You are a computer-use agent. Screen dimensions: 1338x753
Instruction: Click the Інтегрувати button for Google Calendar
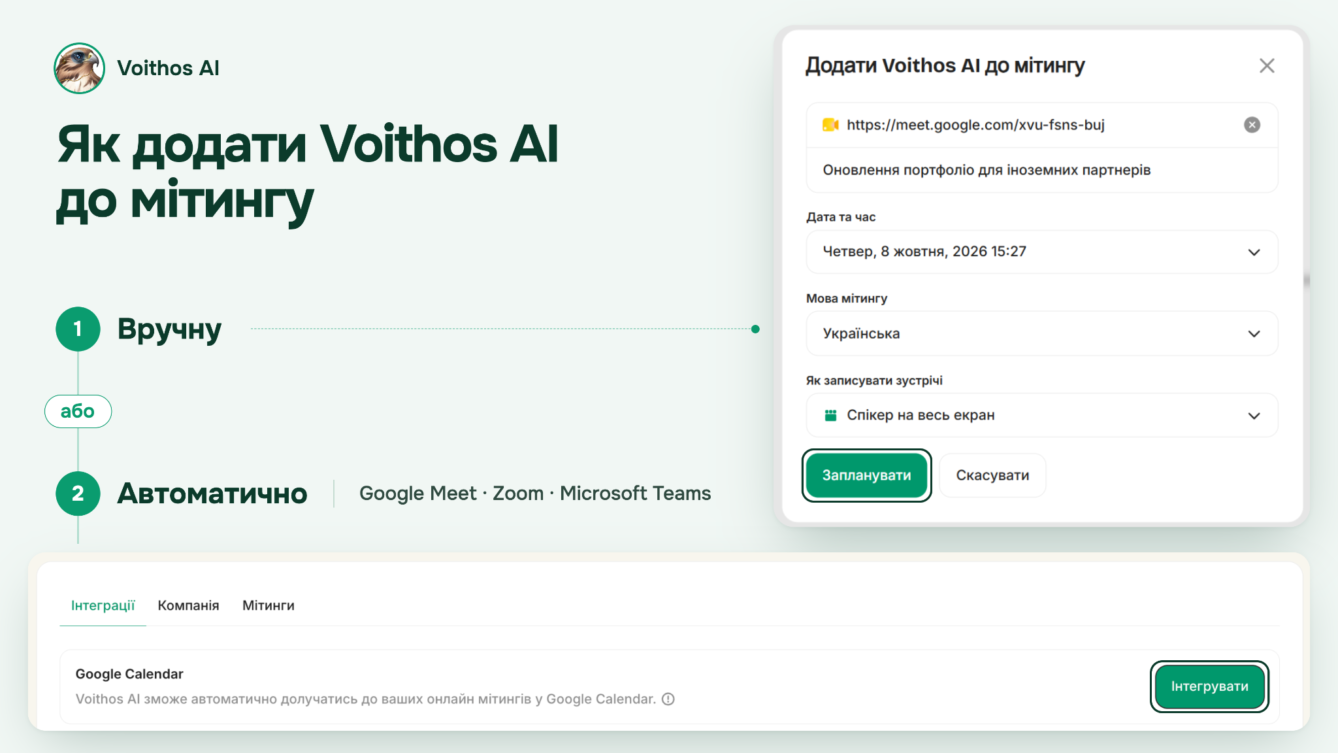pos(1210,687)
